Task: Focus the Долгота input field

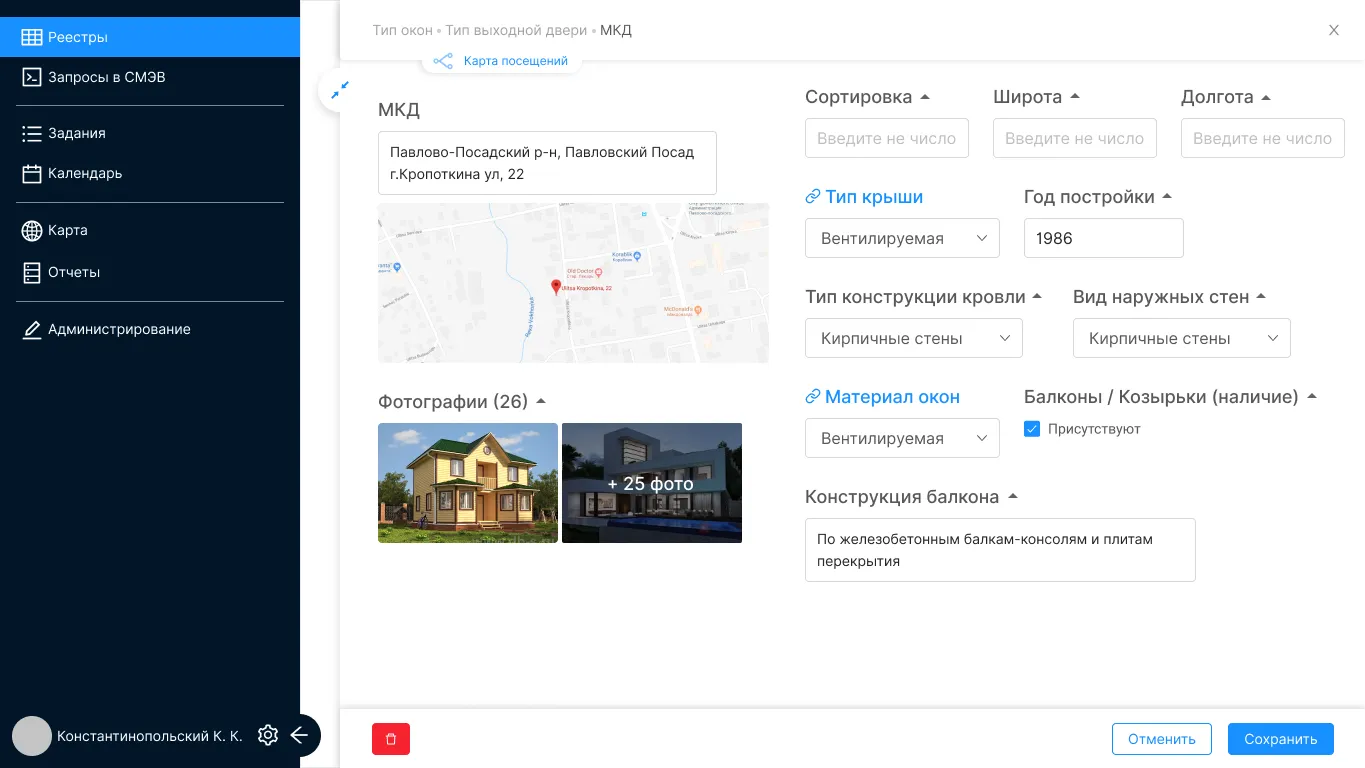Action: 1263,138
